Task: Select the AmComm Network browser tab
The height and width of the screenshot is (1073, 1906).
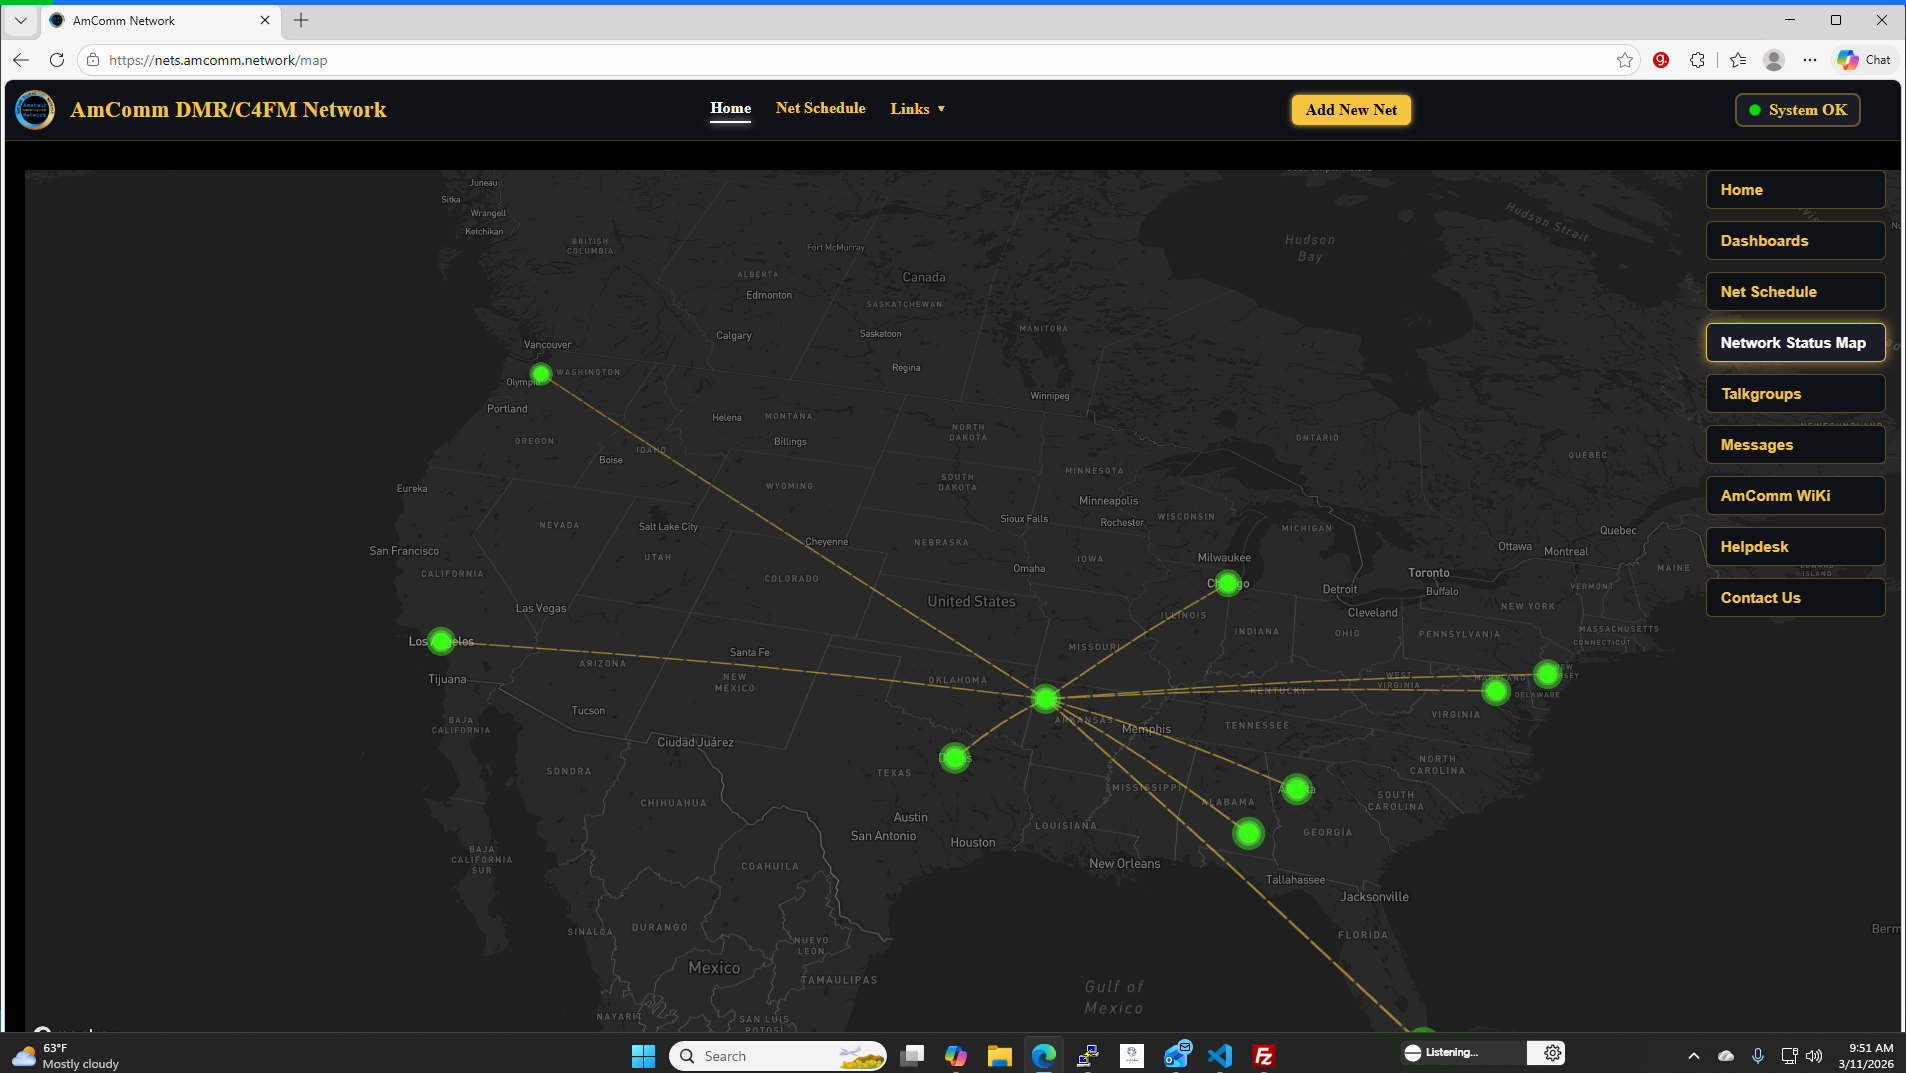Action: click(x=150, y=20)
